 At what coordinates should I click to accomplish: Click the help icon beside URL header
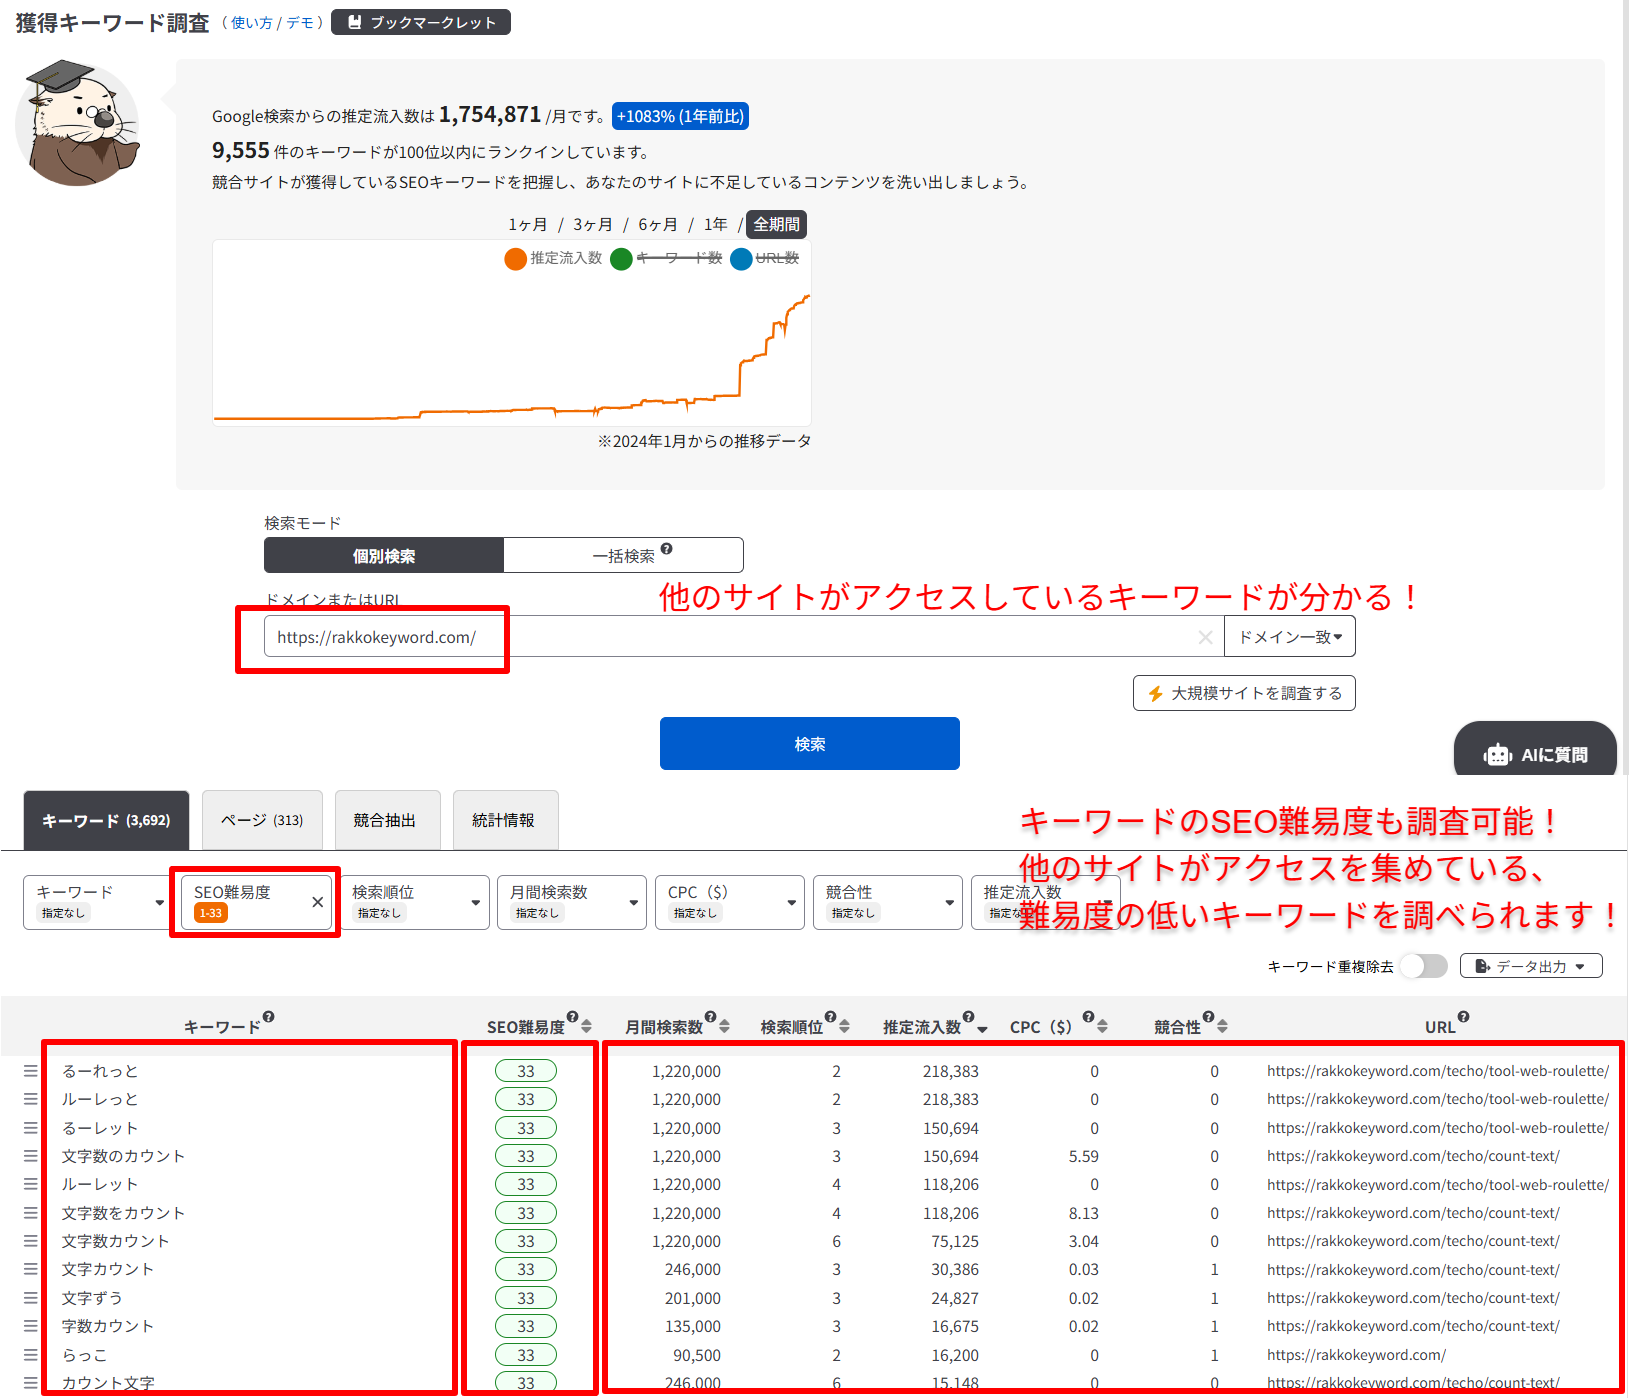click(1463, 1017)
